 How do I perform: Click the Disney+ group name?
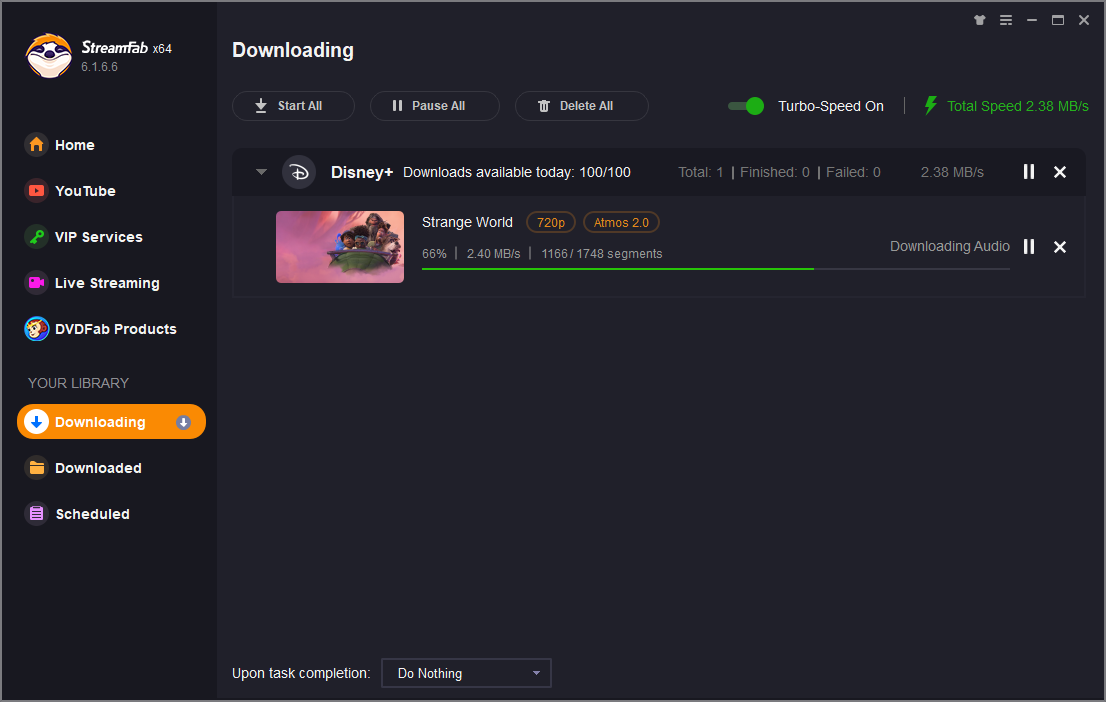click(x=362, y=172)
